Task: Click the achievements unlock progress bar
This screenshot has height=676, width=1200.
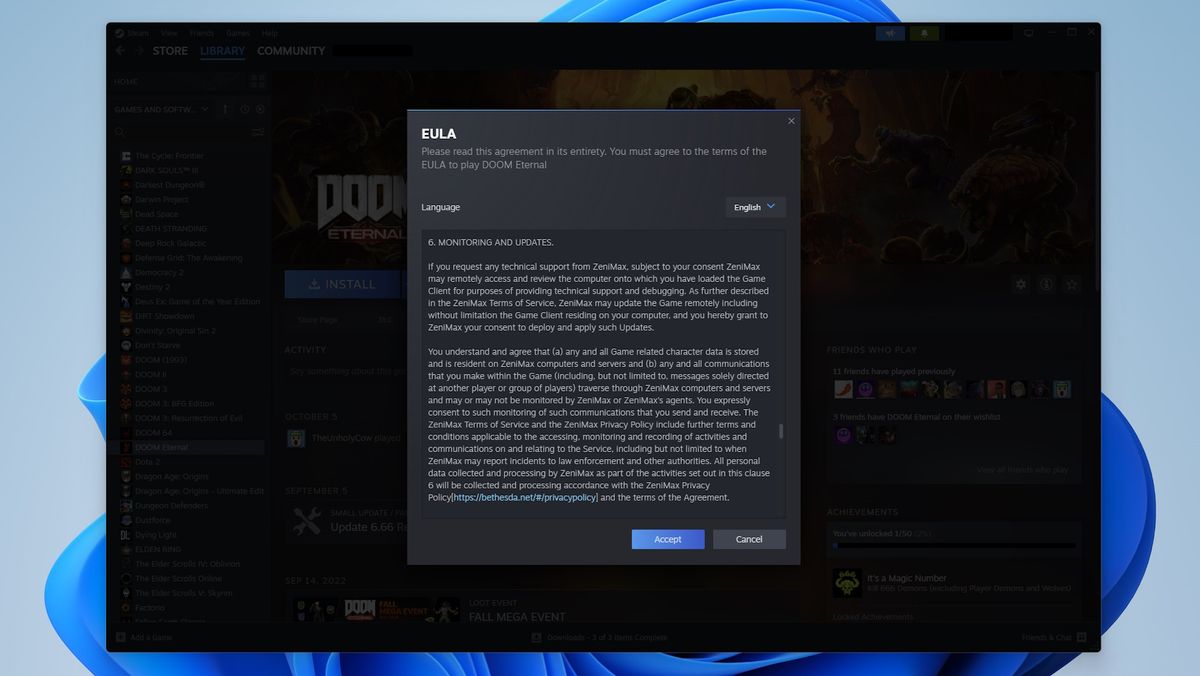Action: (953, 547)
